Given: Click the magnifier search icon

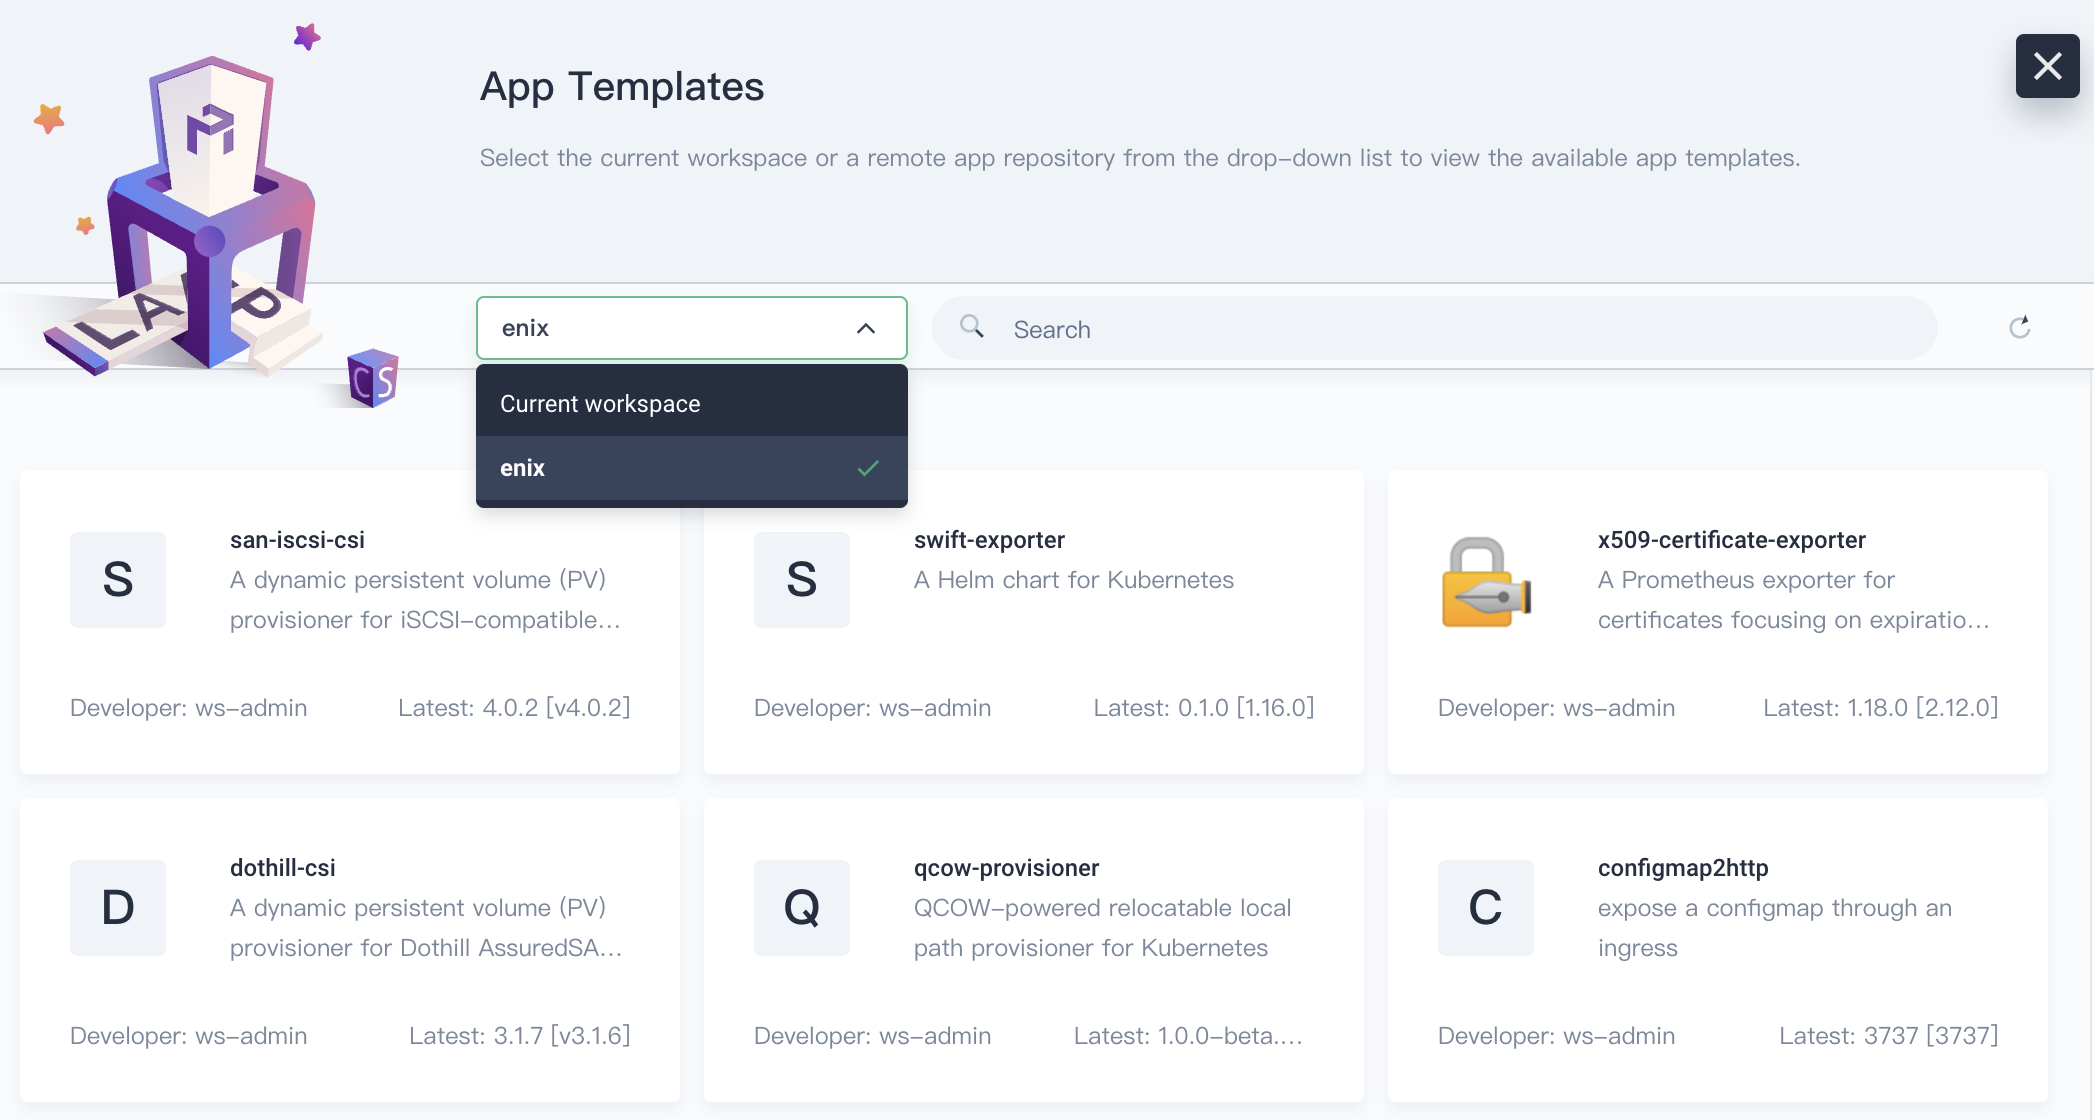Looking at the screenshot, I should tap(971, 327).
